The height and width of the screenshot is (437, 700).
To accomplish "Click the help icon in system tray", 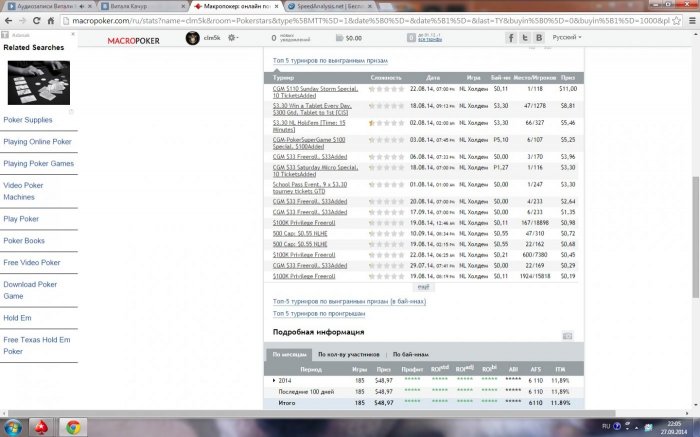I will tap(617, 426).
